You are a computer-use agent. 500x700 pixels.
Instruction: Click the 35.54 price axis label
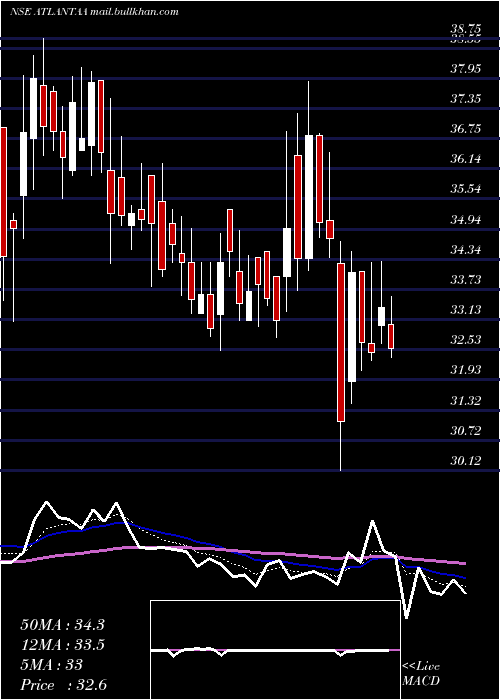[466, 189]
